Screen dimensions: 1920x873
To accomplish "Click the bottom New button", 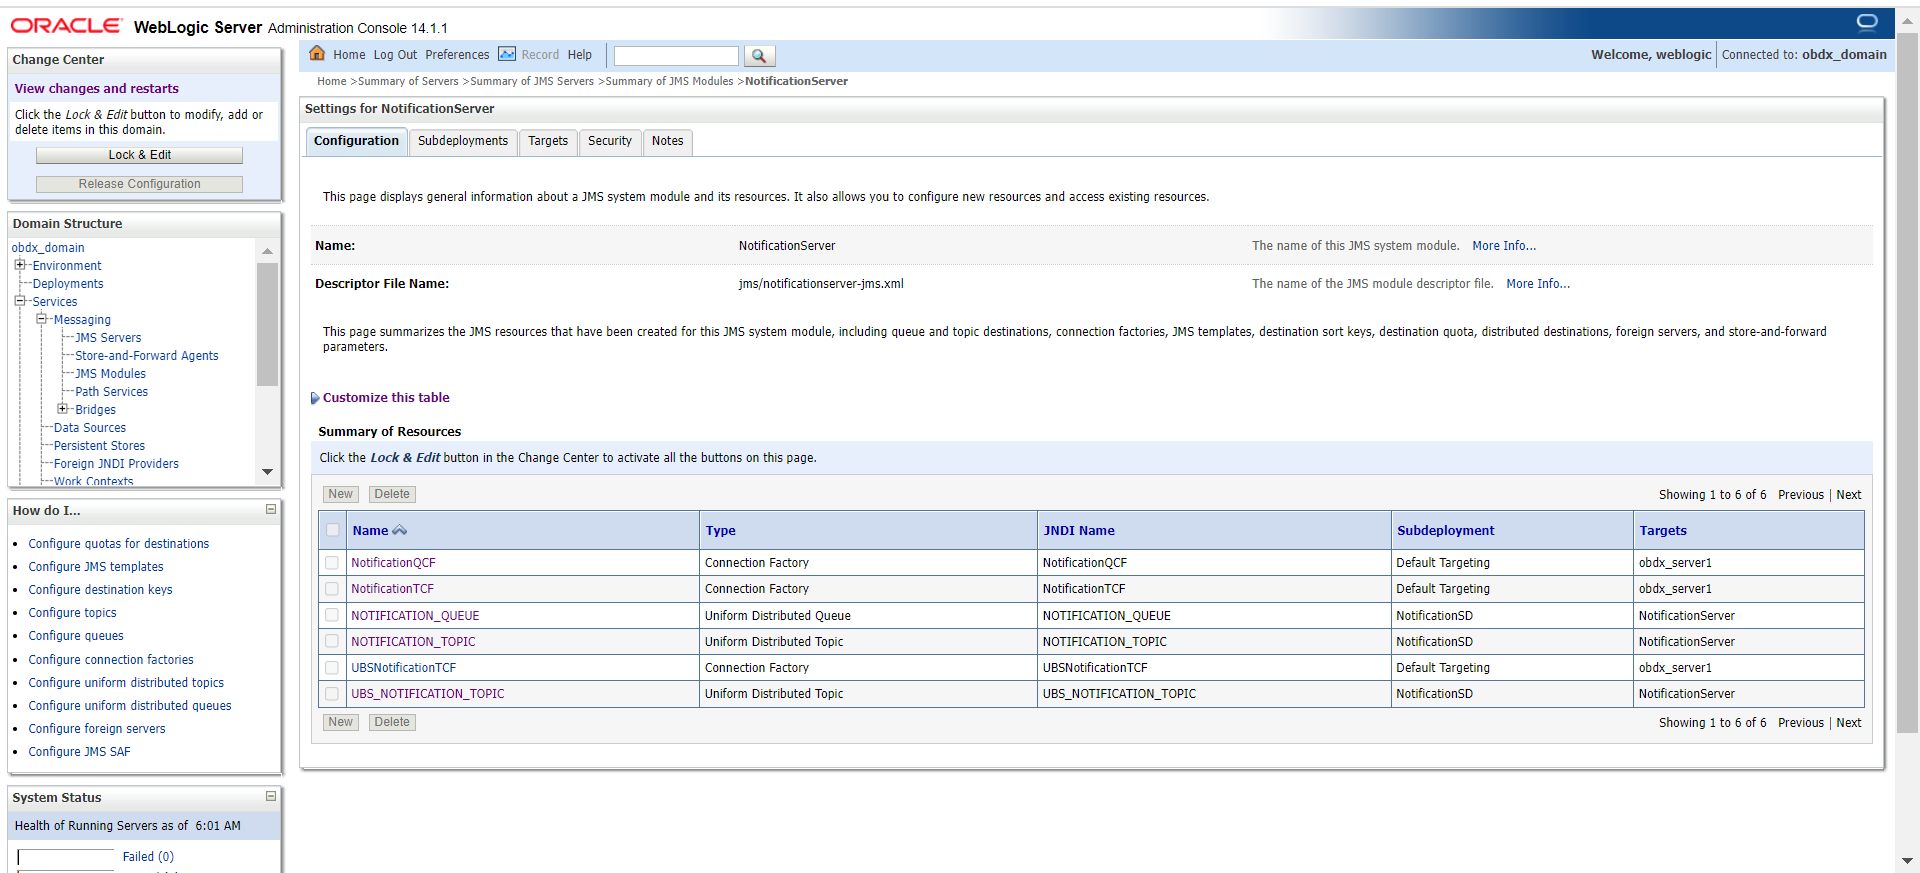I will click(341, 722).
